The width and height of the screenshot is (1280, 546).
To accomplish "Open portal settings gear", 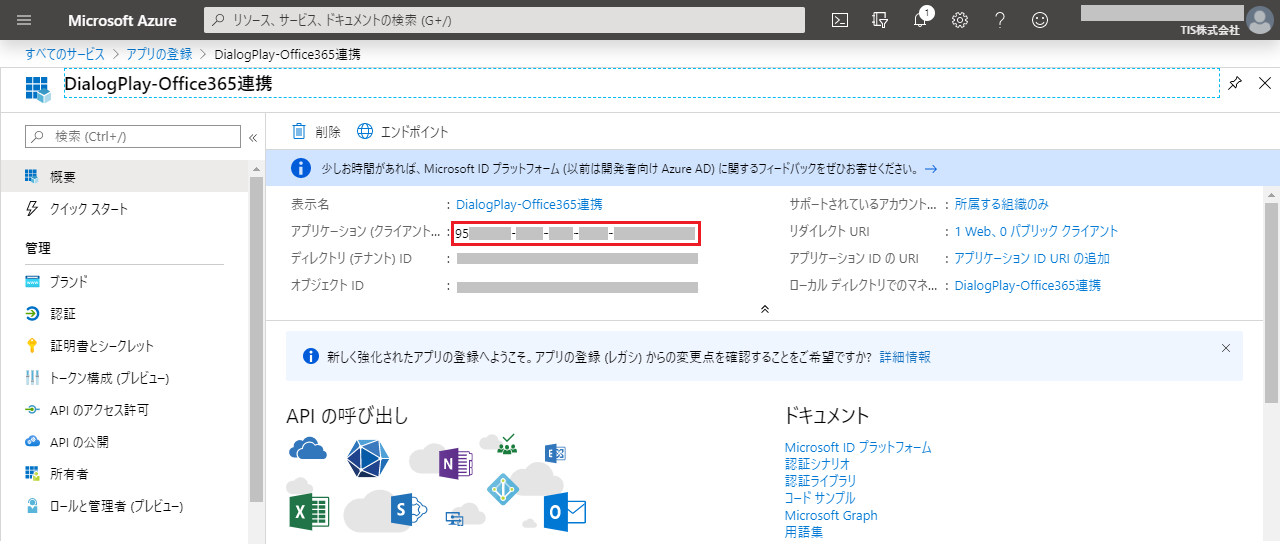I will click(x=960, y=20).
